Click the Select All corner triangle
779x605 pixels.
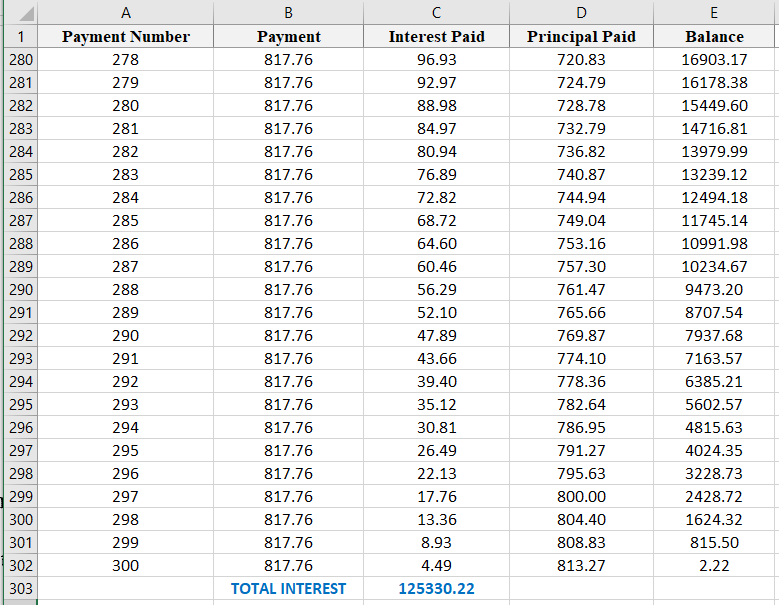pyautogui.click(x=20, y=13)
